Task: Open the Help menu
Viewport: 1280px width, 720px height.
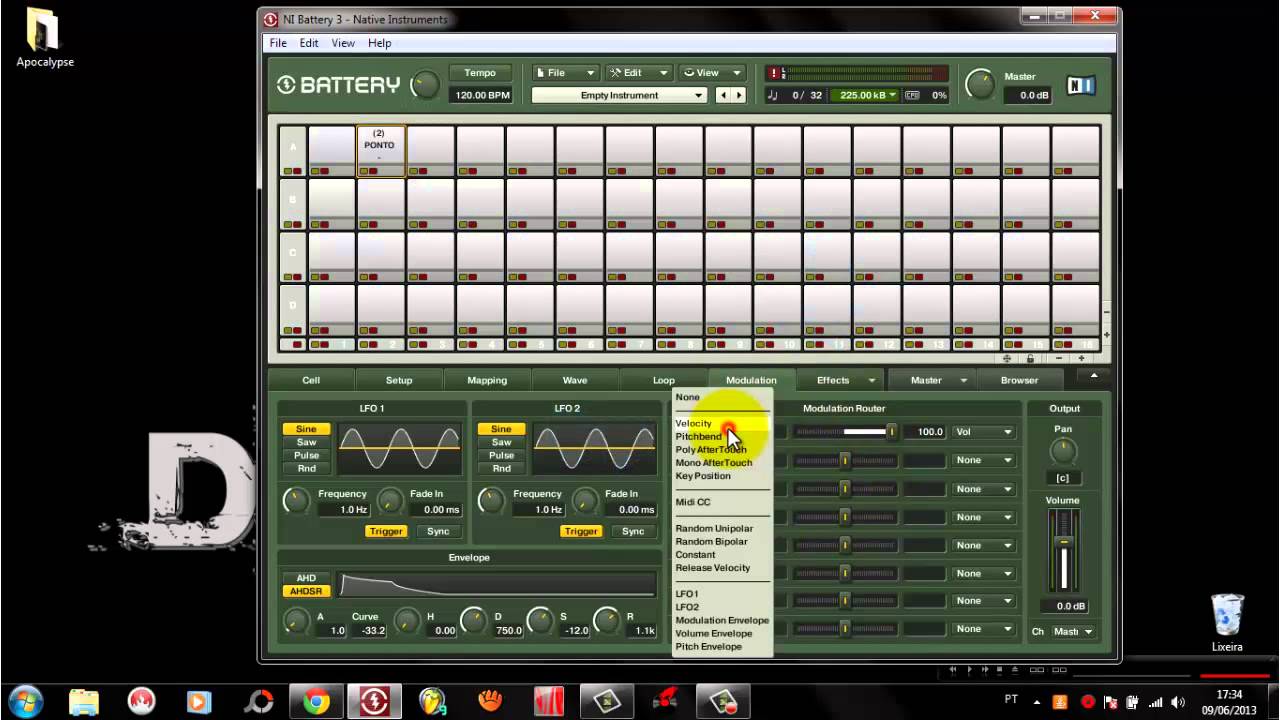Action: click(379, 43)
